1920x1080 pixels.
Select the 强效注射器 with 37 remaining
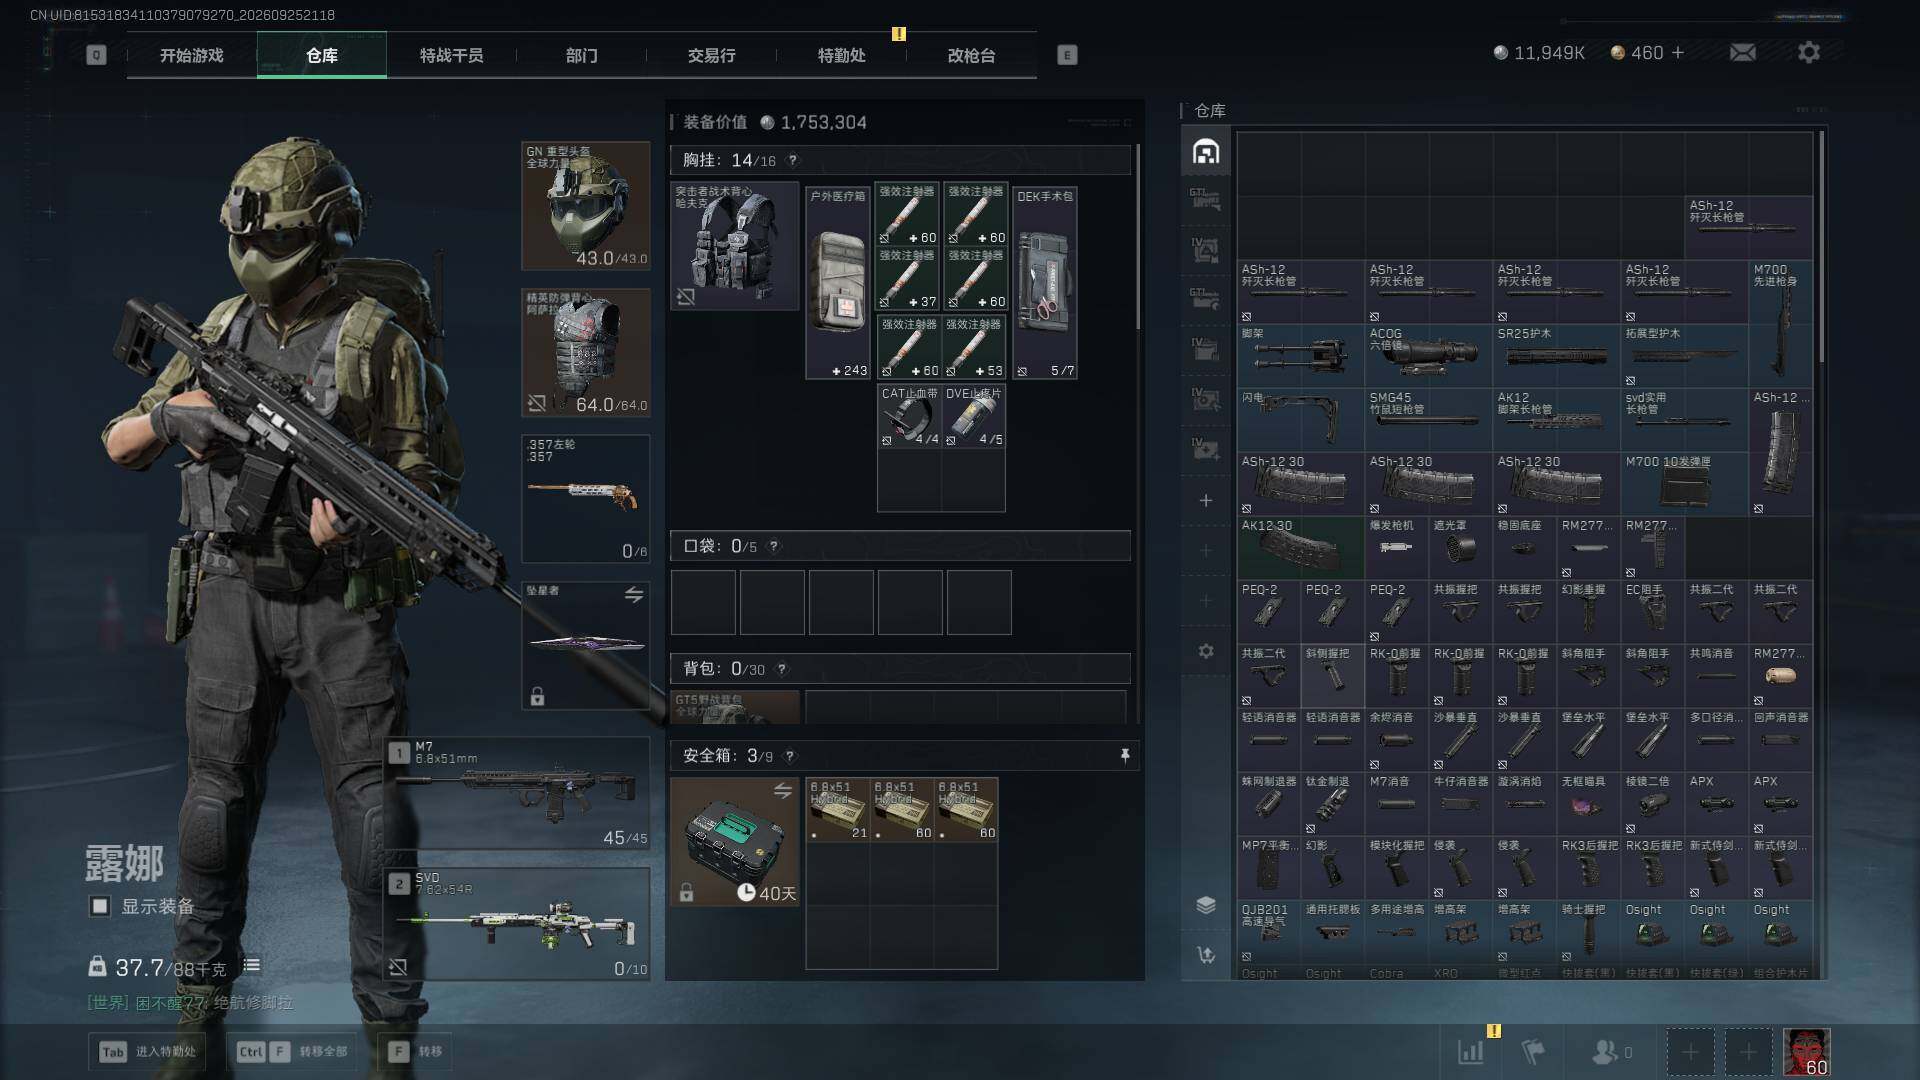click(907, 278)
